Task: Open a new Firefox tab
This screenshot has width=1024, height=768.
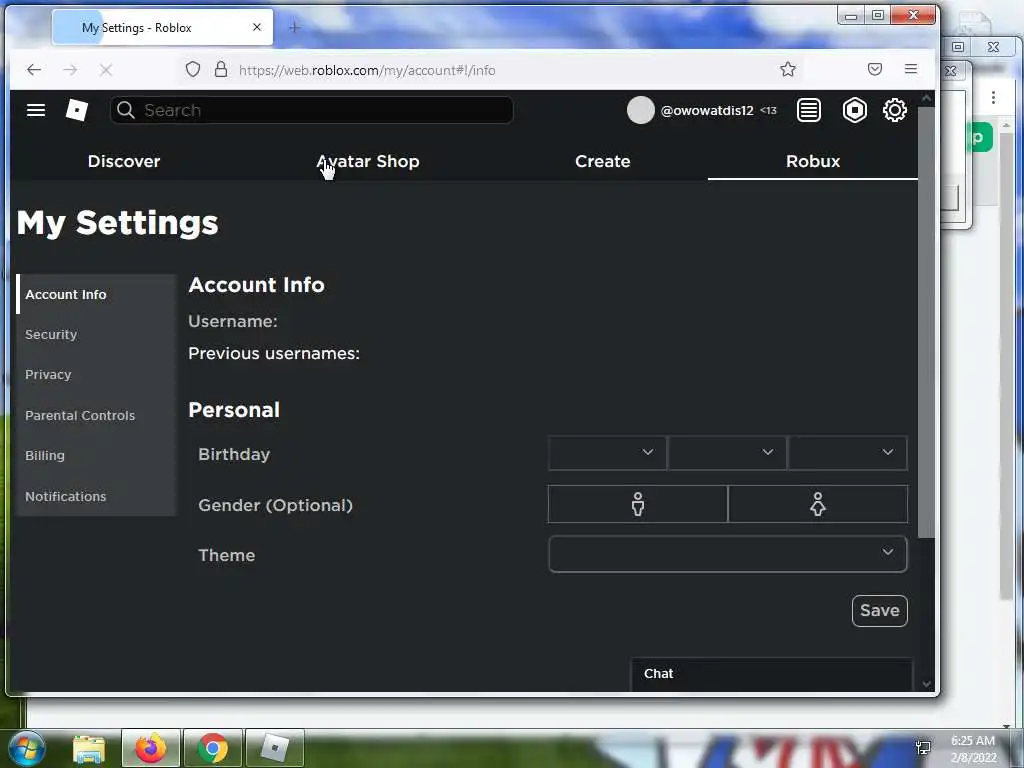Action: pyautogui.click(x=295, y=27)
